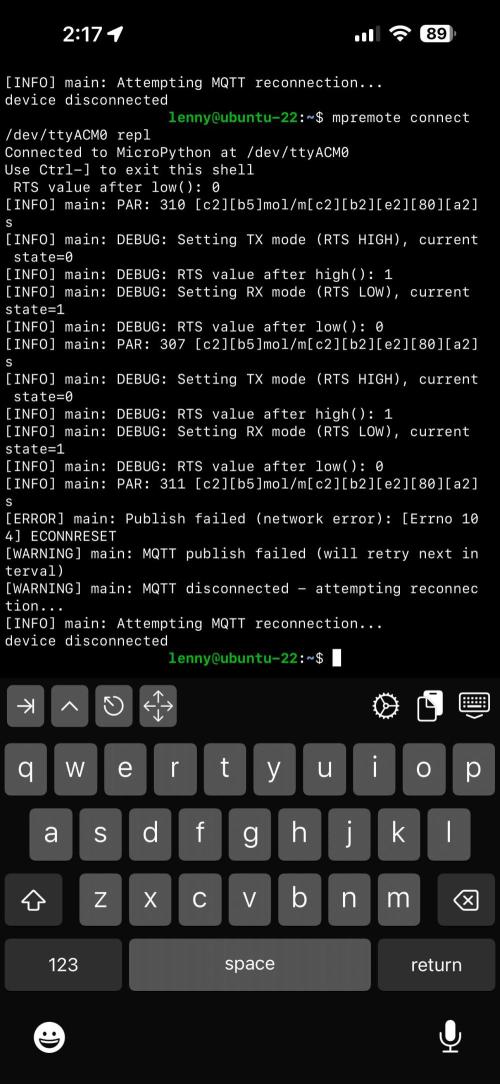Switch to the 123 numeric keyboard

pos(63,964)
